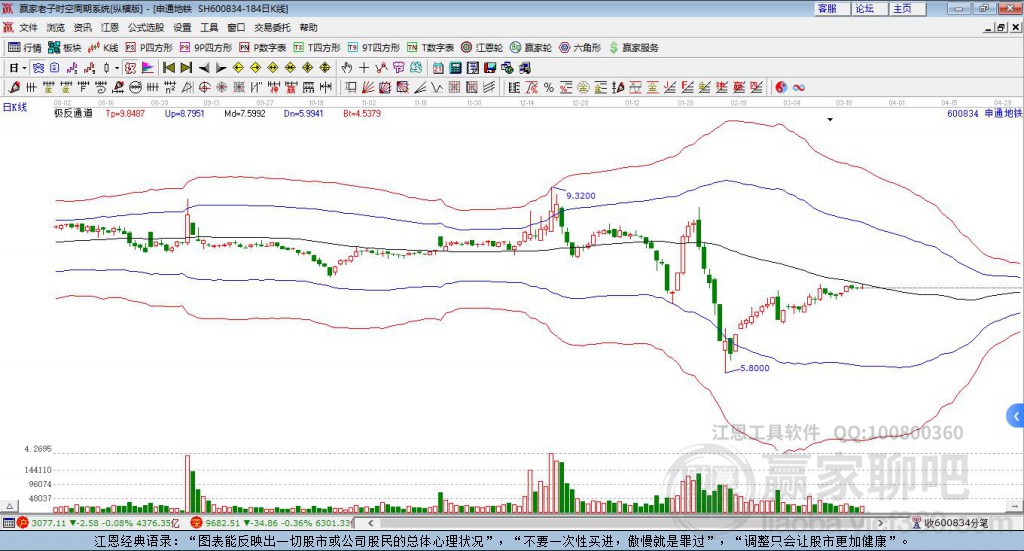This screenshot has height=551, width=1024.
Task: Click the horizontal scrollbar left arrow
Action: [x=370, y=523]
